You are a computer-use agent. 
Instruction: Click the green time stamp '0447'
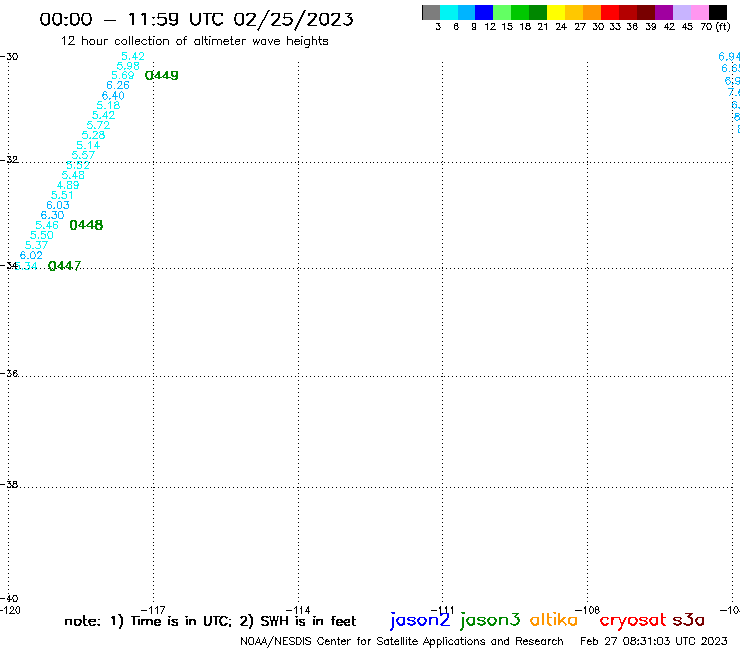click(x=65, y=266)
